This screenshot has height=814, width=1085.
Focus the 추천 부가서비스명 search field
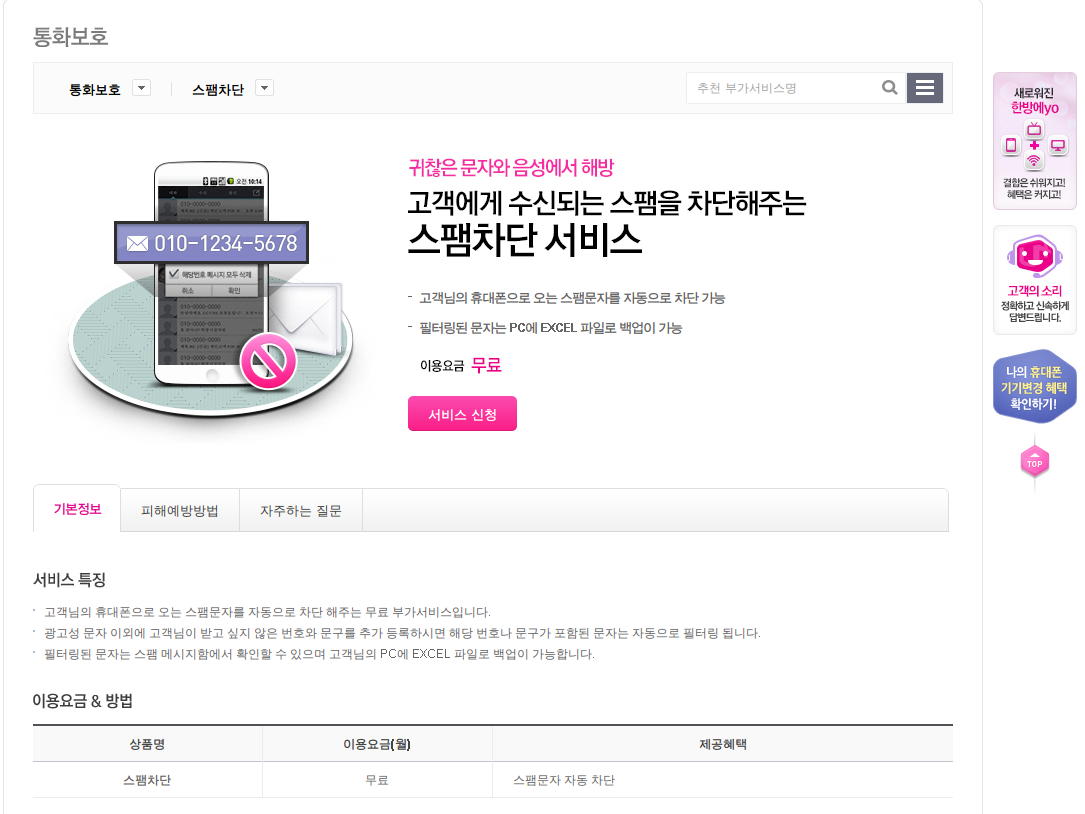782,88
